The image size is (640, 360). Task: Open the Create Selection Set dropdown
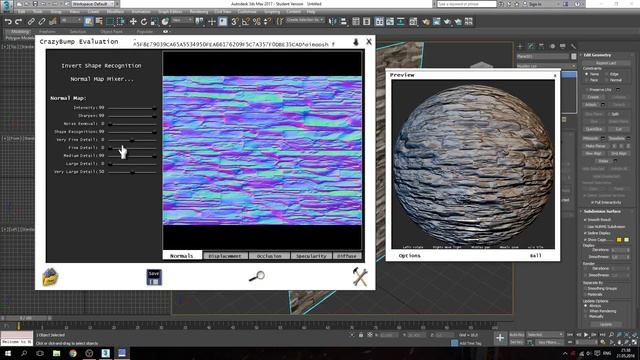pos(304,20)
